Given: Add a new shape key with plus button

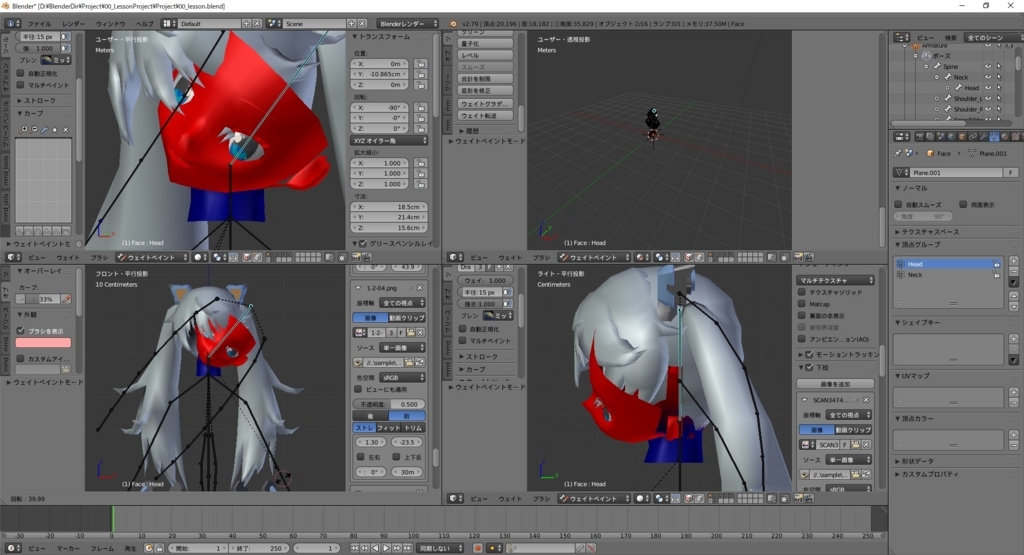Looking at the screenshot, I should 1014,338.
